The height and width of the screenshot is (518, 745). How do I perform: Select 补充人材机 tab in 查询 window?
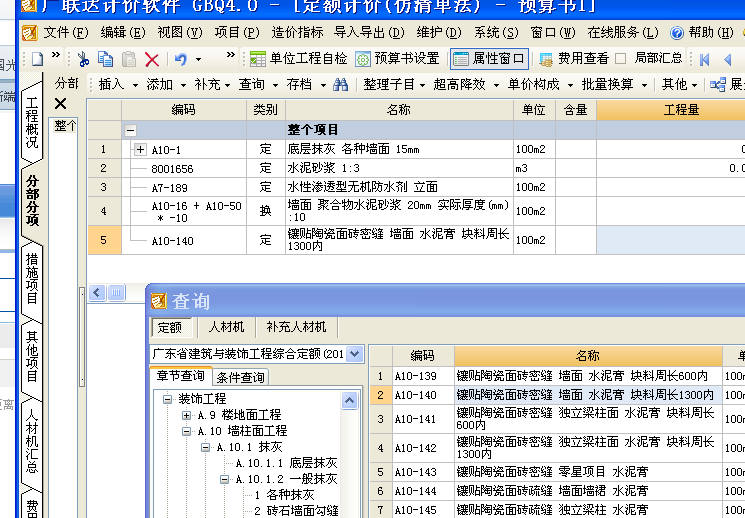[x=296, y=327]
